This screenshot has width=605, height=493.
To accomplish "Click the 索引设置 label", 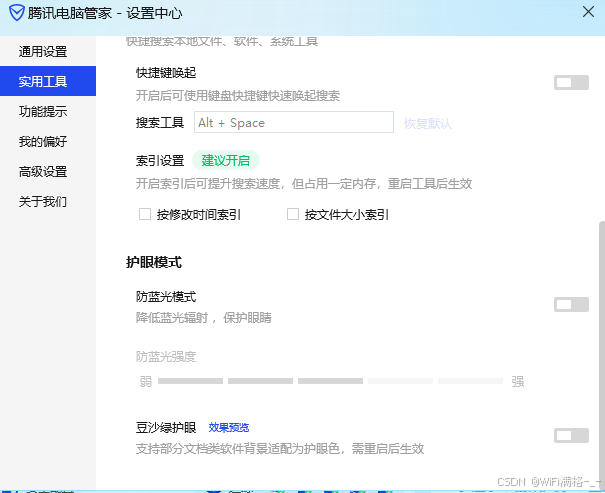I will point(160,160).
